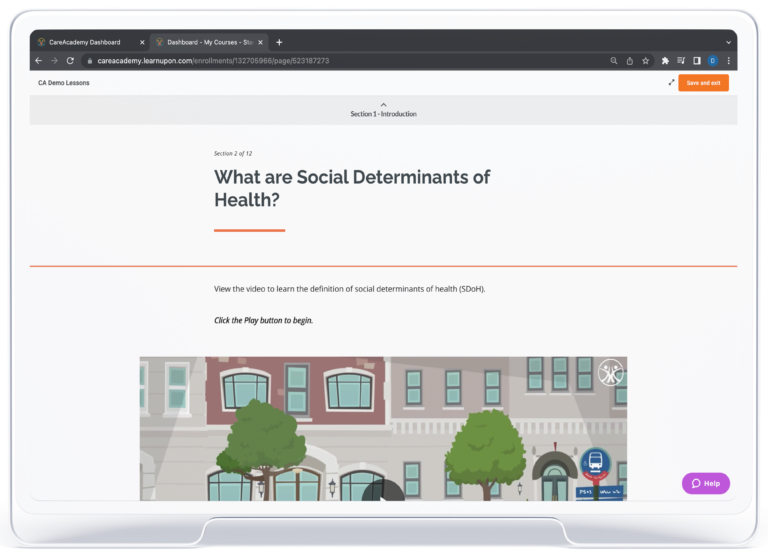Reload the page with the refresh icon
Image resolution: width=768 pixels, height=555 pixels.
click(70, 61)
